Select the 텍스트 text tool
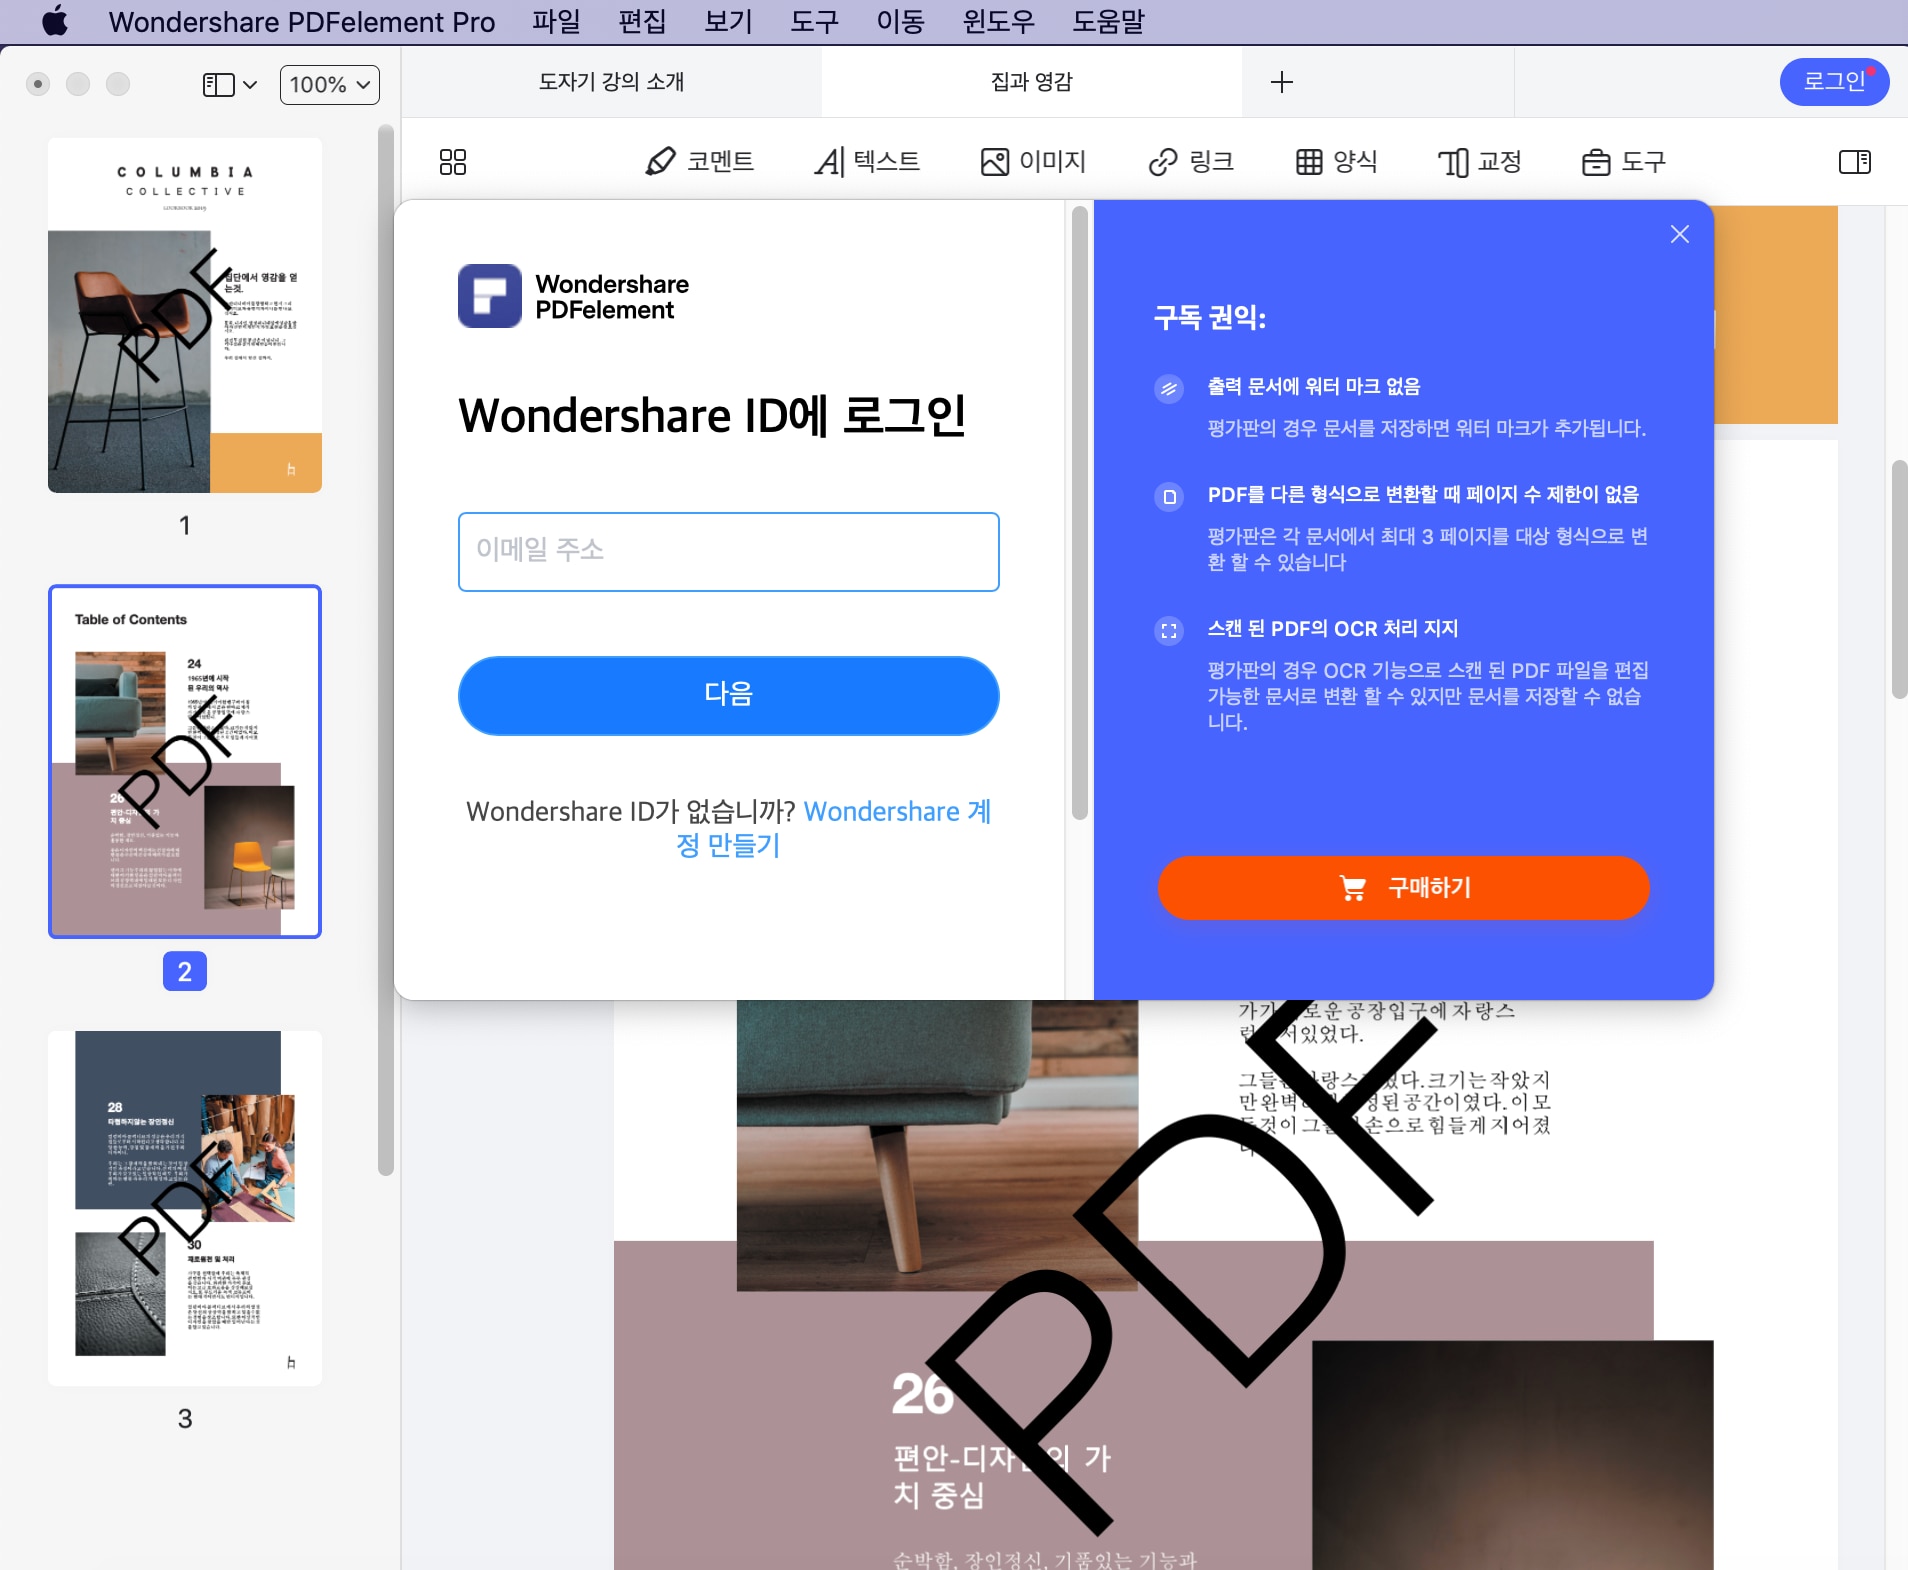1908x1570 pixels. tap(867, 162)
